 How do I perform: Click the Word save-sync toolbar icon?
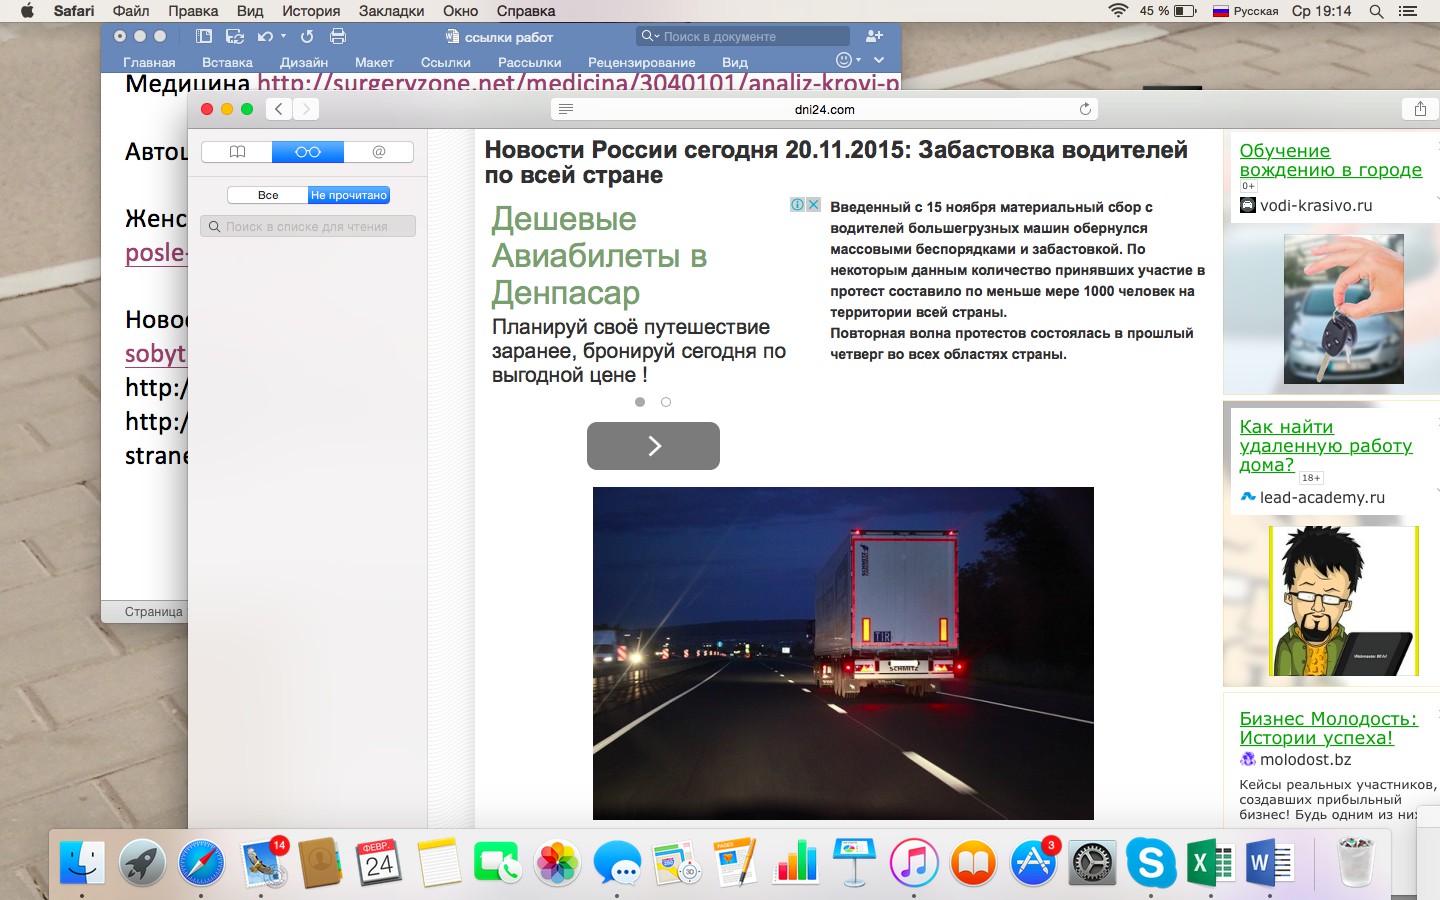click(235, 36)
